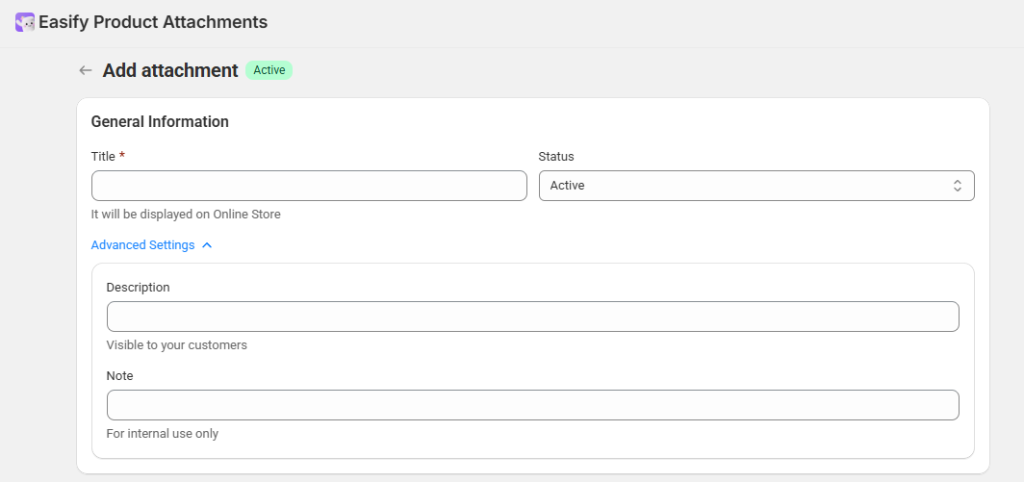The width and height of the screenshot is (1024, 482).
Task: Click the Easify Product Attachments title
Action: (153, 22)
